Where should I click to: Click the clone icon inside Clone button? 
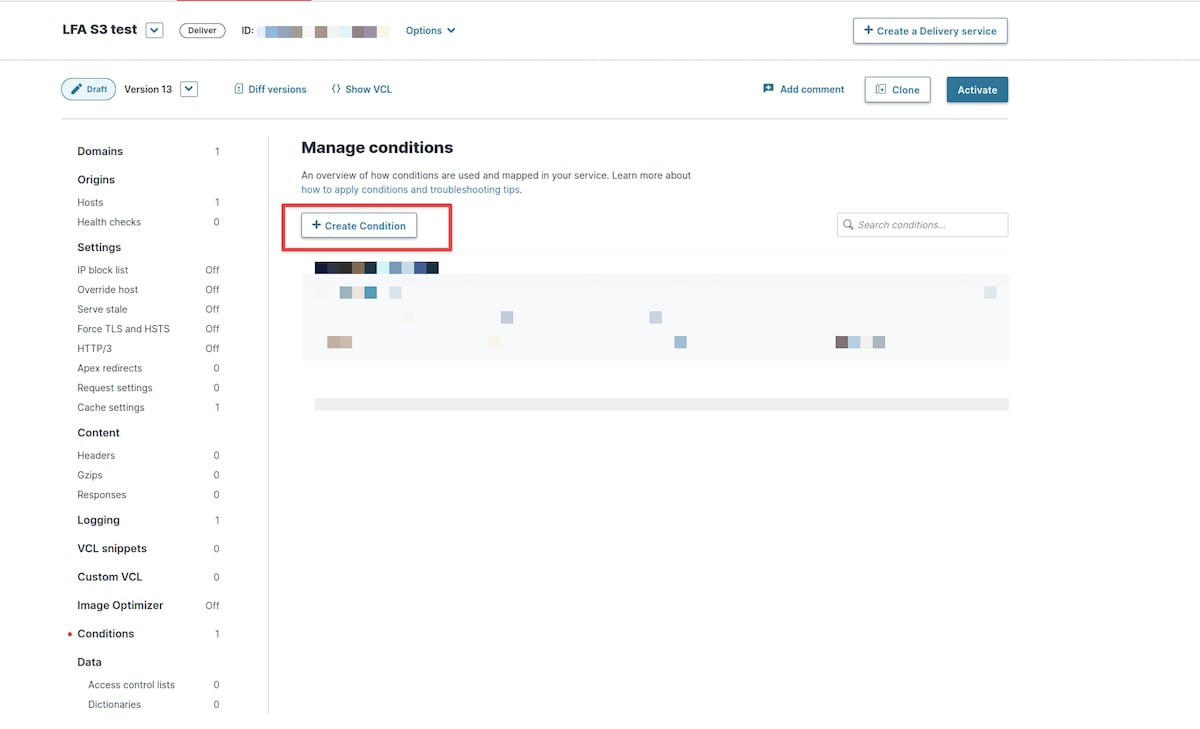coord(881,89)
